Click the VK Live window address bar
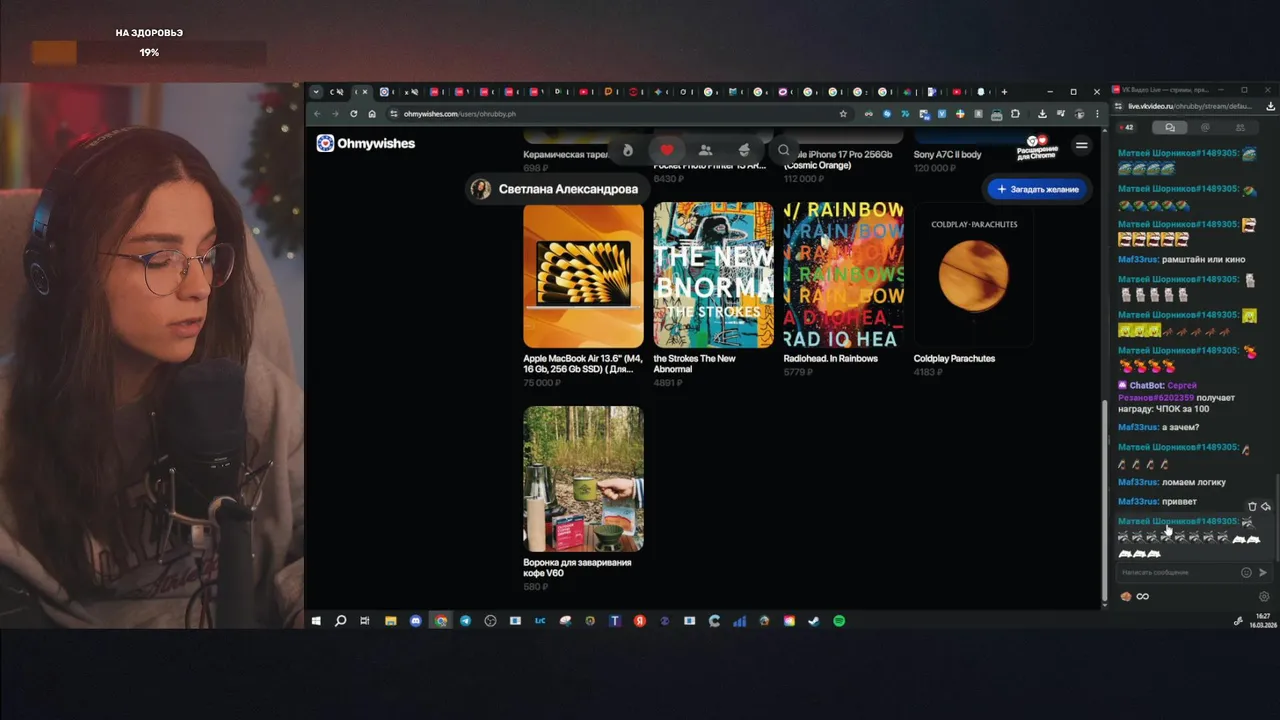This screenshot has width=1280, height=720. 1190,106
